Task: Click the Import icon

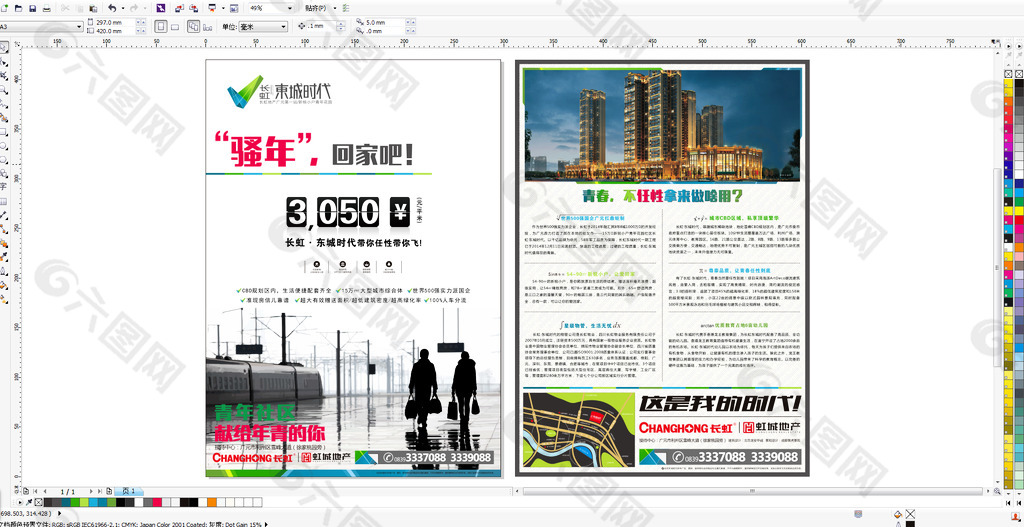Action: (x=179, y=8)
